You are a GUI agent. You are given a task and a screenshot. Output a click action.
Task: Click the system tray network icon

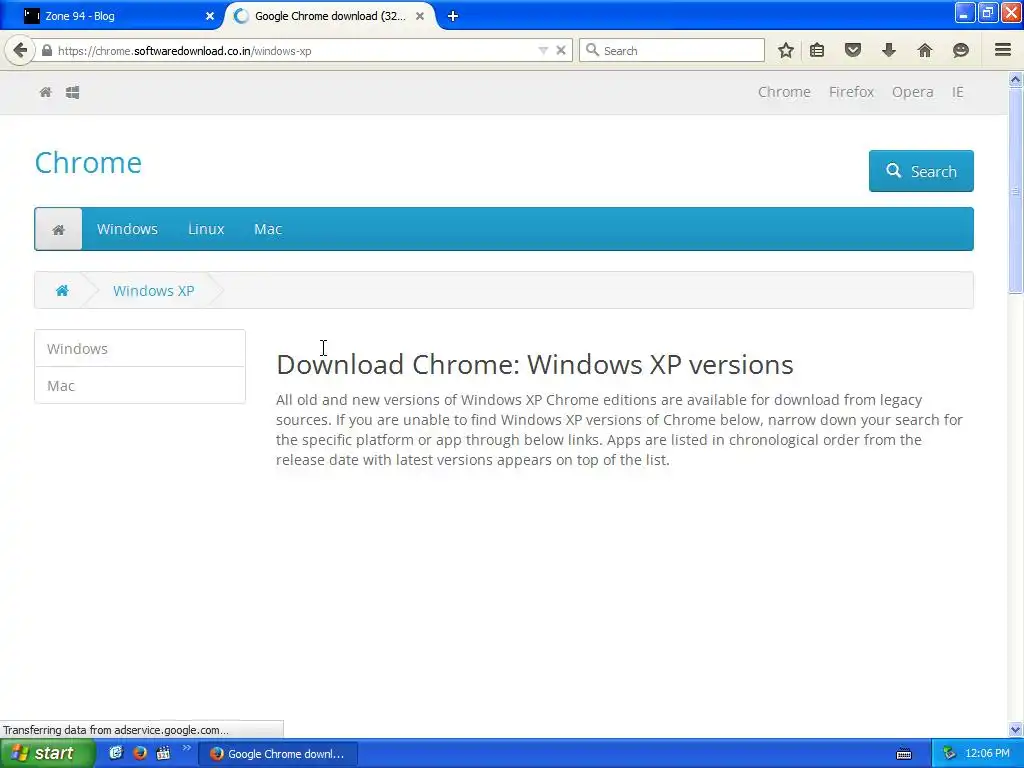tap(949, 754)
